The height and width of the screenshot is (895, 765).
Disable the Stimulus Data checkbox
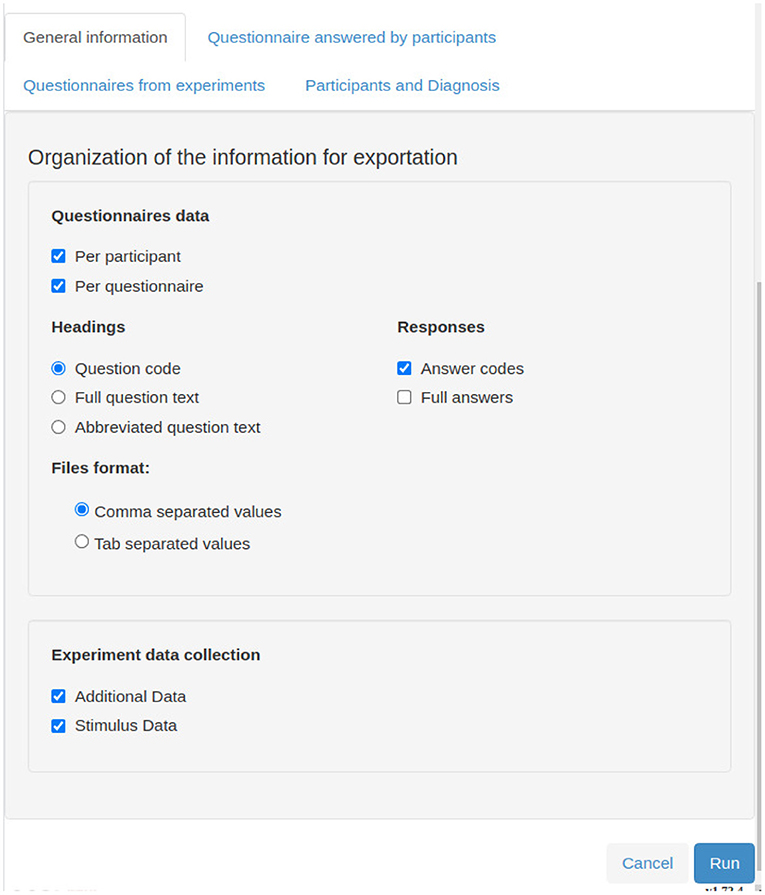[x=58, y=725]
